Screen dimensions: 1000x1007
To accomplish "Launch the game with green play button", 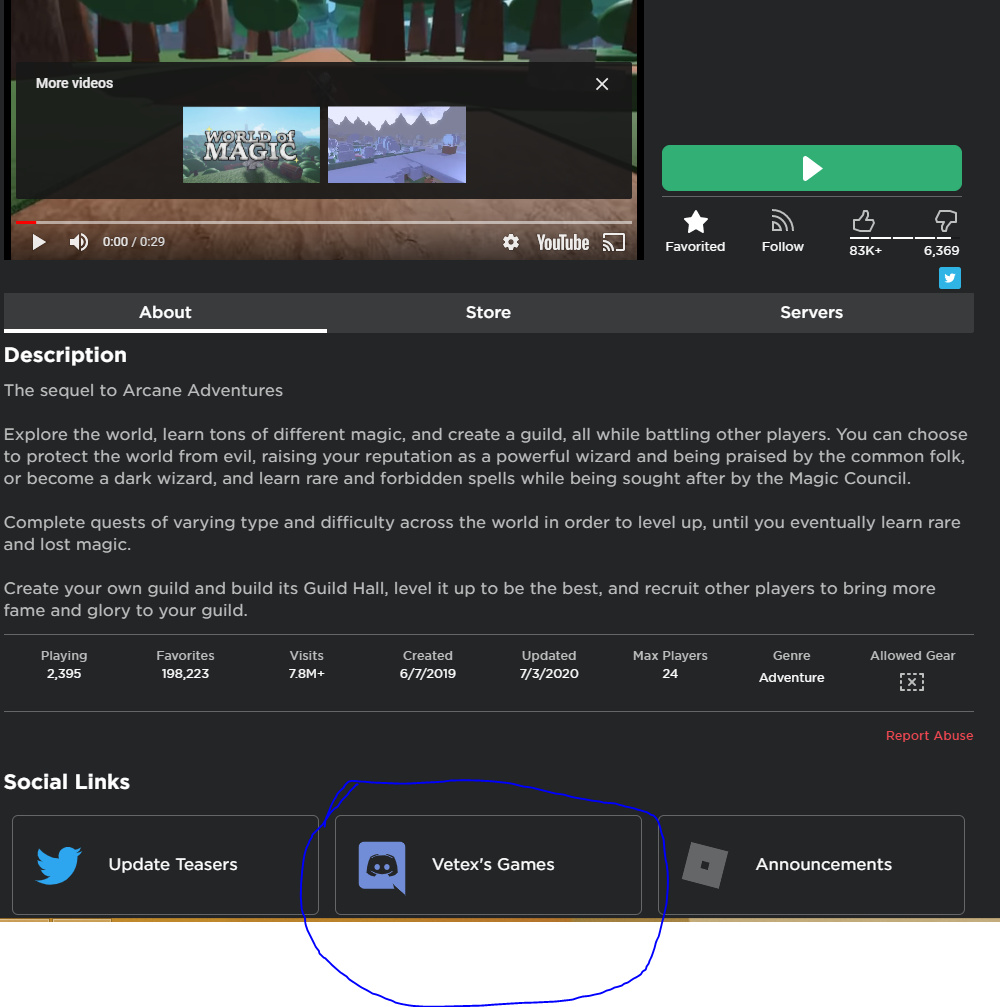I will [812, 168].
